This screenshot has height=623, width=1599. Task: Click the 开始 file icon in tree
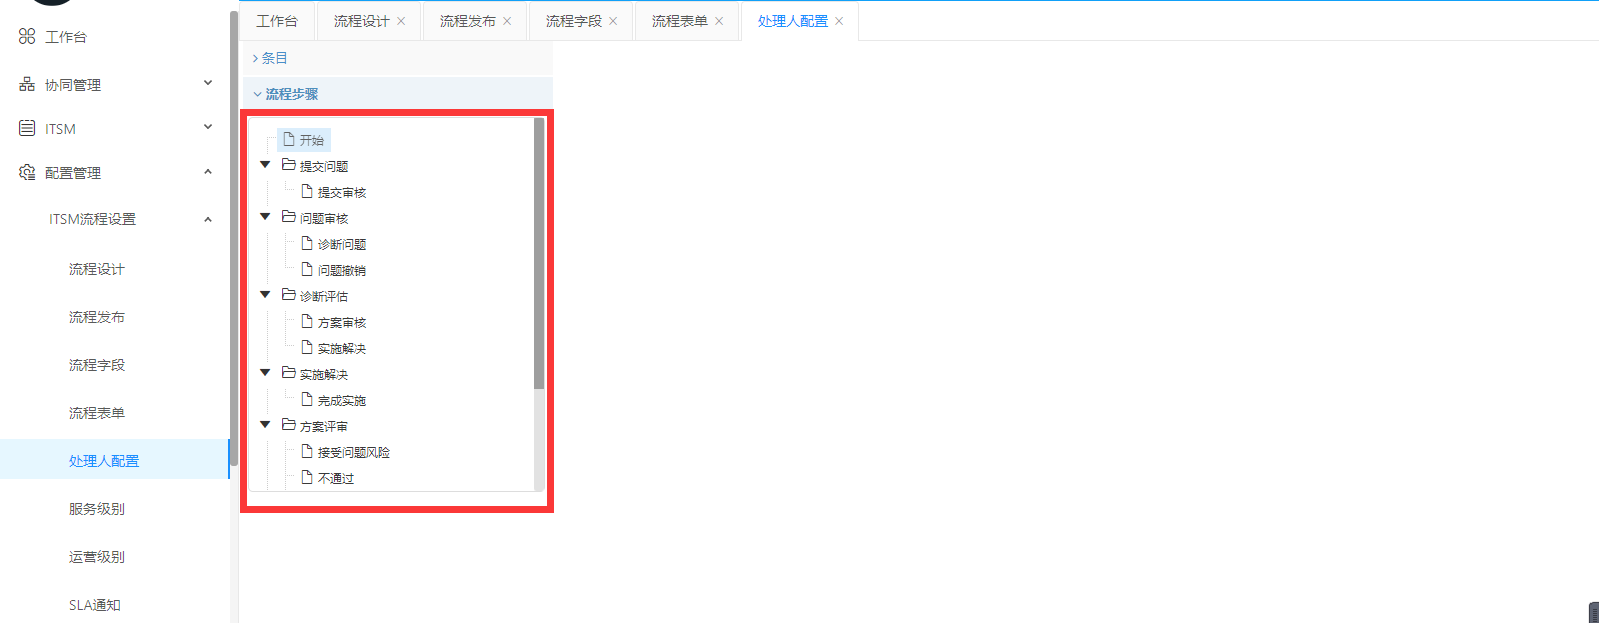pos(289,140)
